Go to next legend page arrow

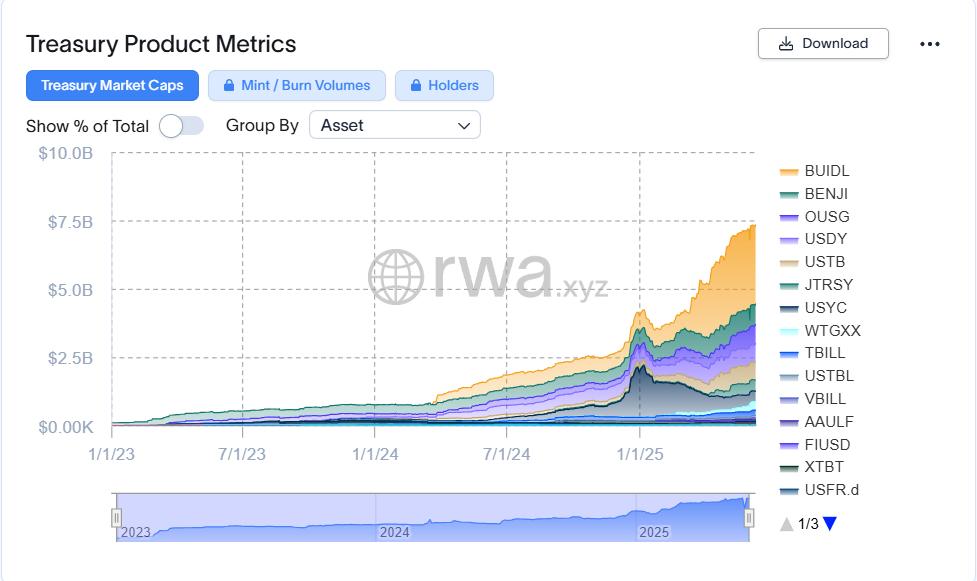(830, 523)
